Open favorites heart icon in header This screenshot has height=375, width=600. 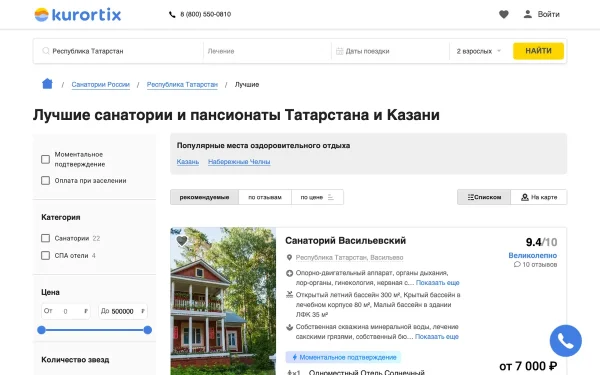click(x=504, y=14)
